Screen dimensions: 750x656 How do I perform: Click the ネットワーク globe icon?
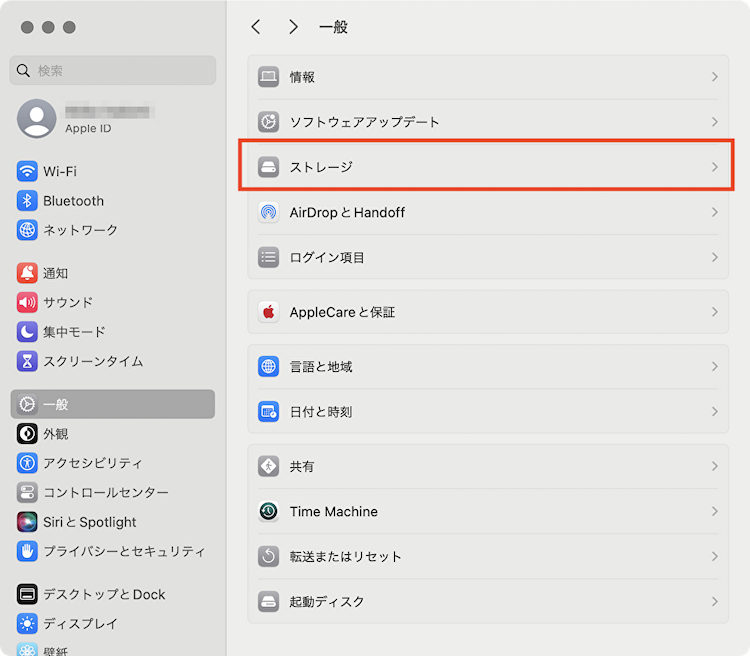coord(27,230)
